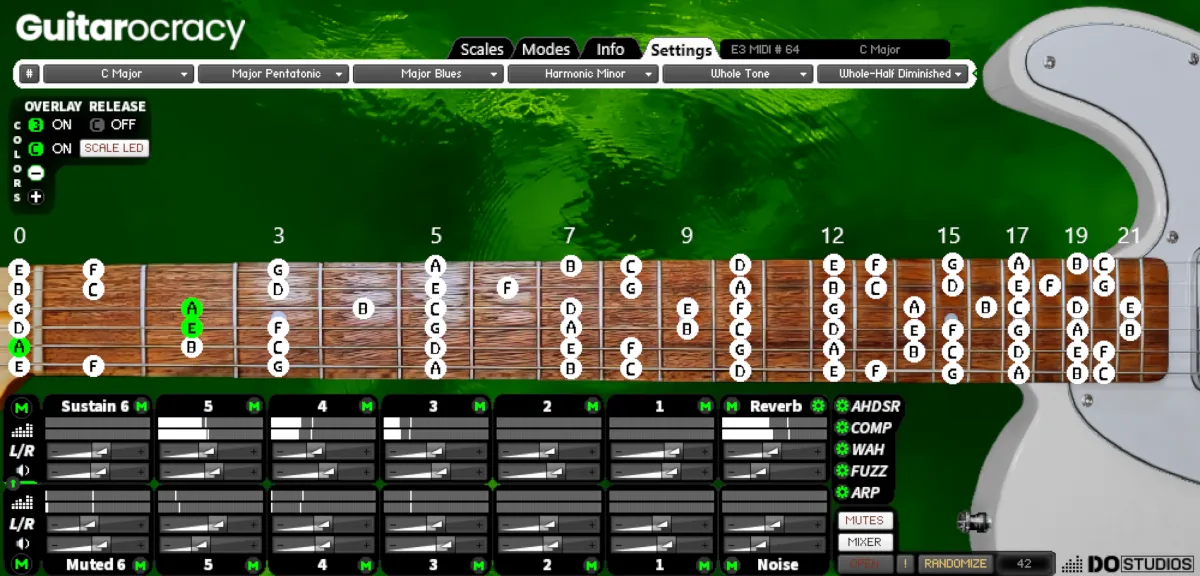1200x576 pixels.
Task: Click the MIXER button
Action: pos(865,542)
